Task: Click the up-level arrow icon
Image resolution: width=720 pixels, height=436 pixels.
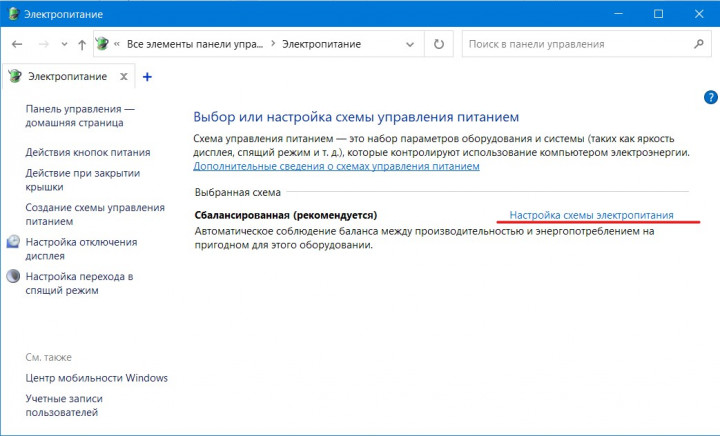Action: (x=81, y=45)
